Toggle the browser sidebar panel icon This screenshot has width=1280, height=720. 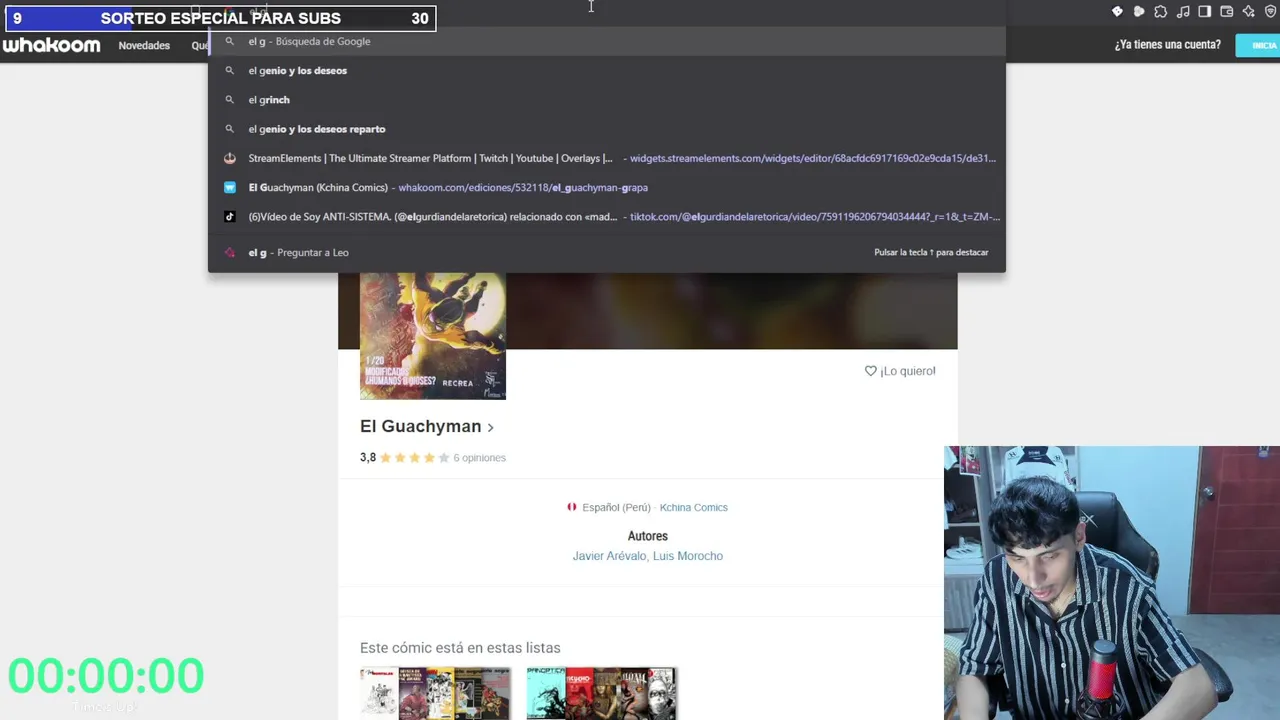point(1205,11)
